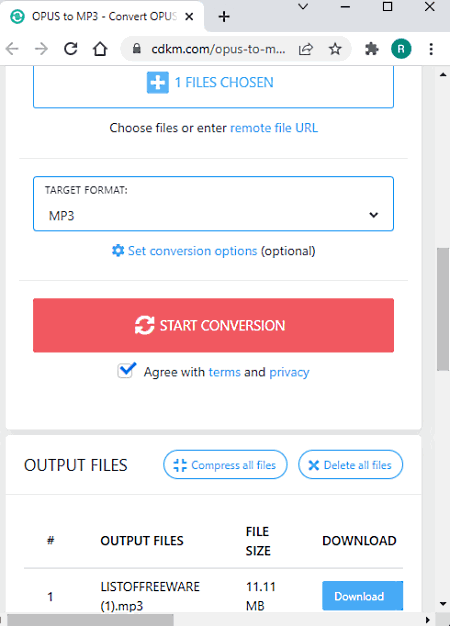
Task: Click the blue plus file chooser icon
Action: coord(158,83)
